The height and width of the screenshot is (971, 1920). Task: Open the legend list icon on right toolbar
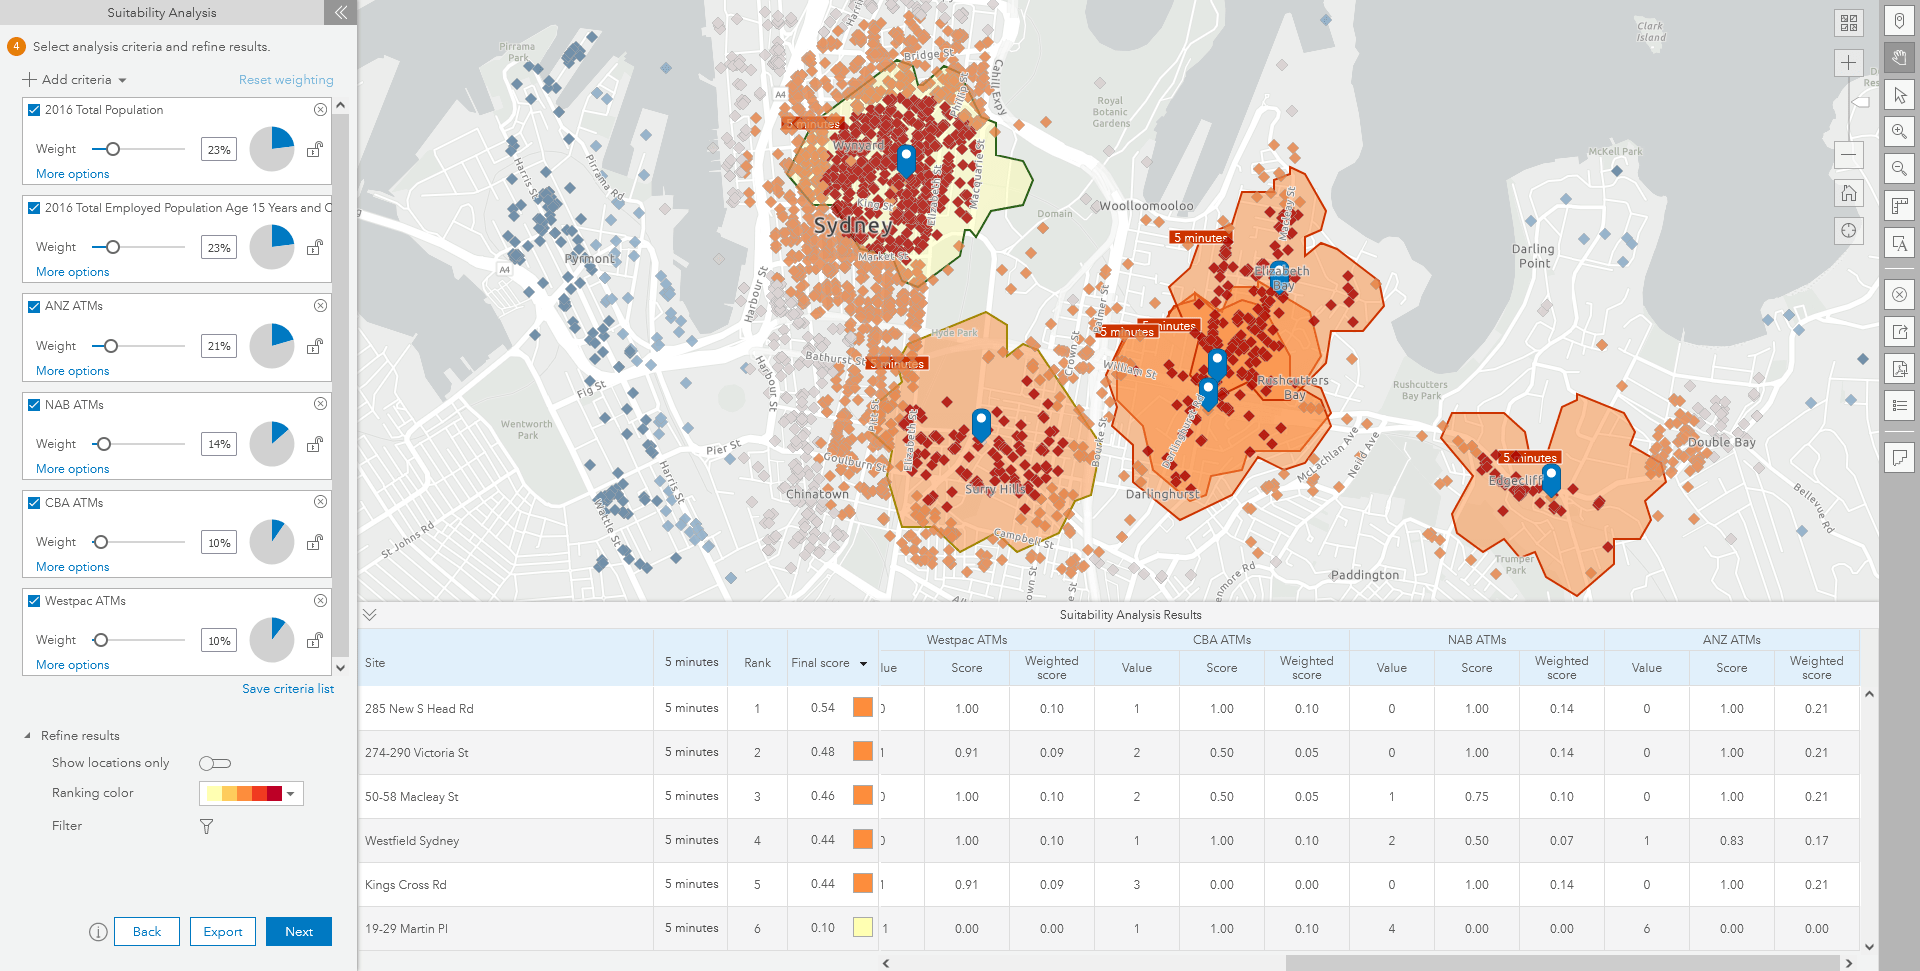[x=1898, y=405]
